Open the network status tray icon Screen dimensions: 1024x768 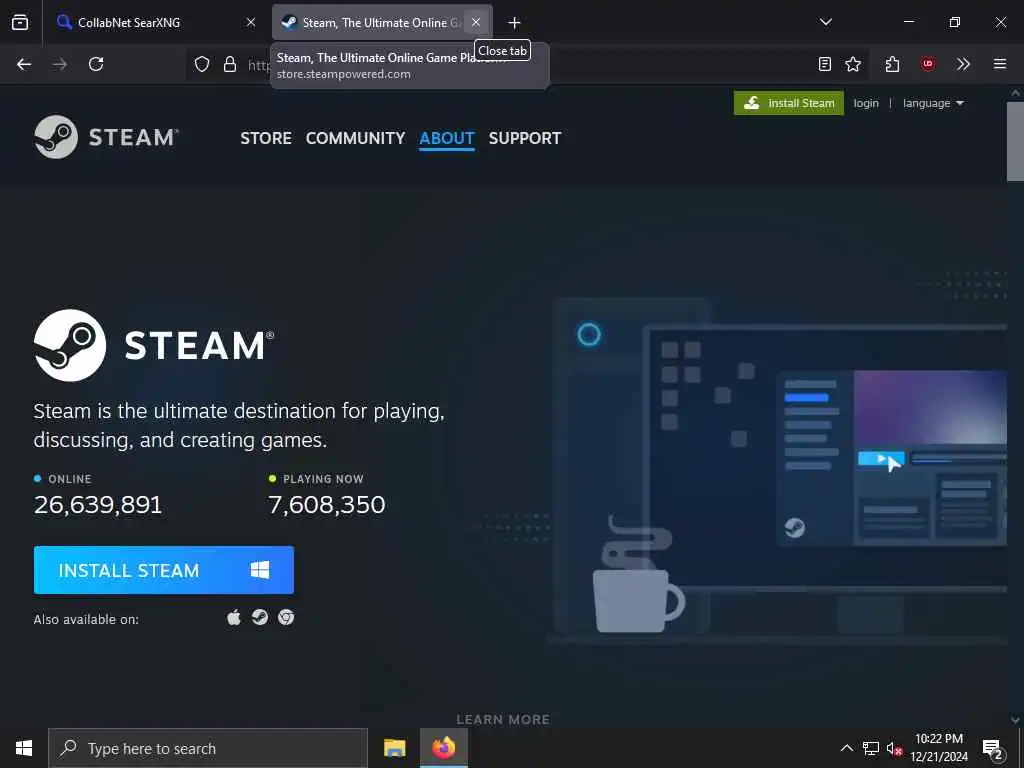[x=871, y=748]
